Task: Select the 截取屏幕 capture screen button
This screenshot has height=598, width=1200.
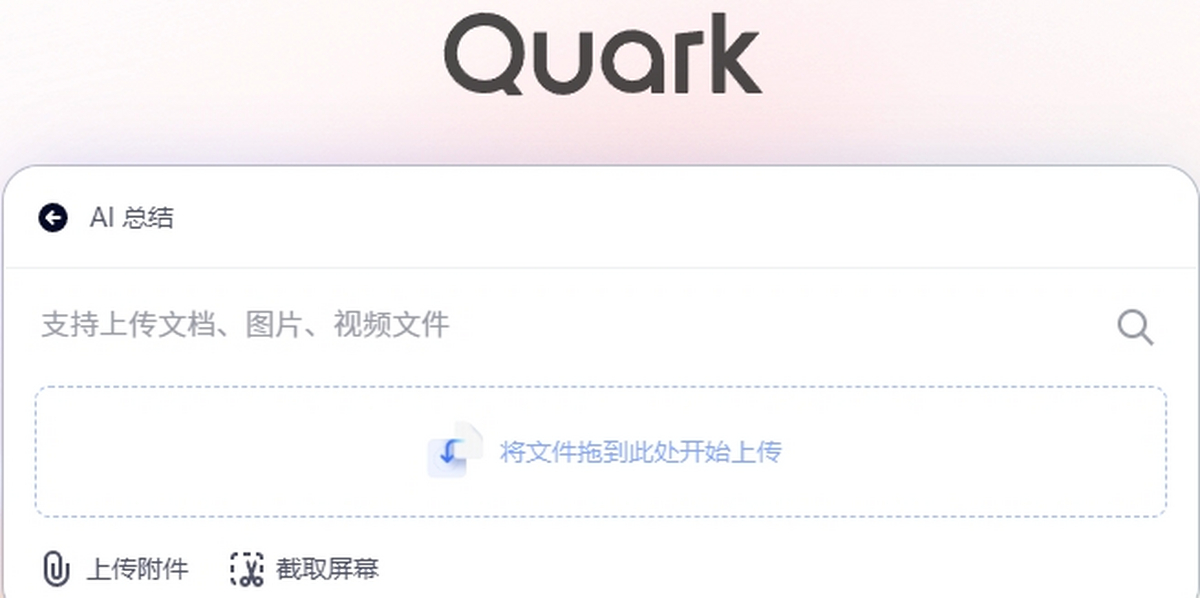Action: tap(305, 569)
